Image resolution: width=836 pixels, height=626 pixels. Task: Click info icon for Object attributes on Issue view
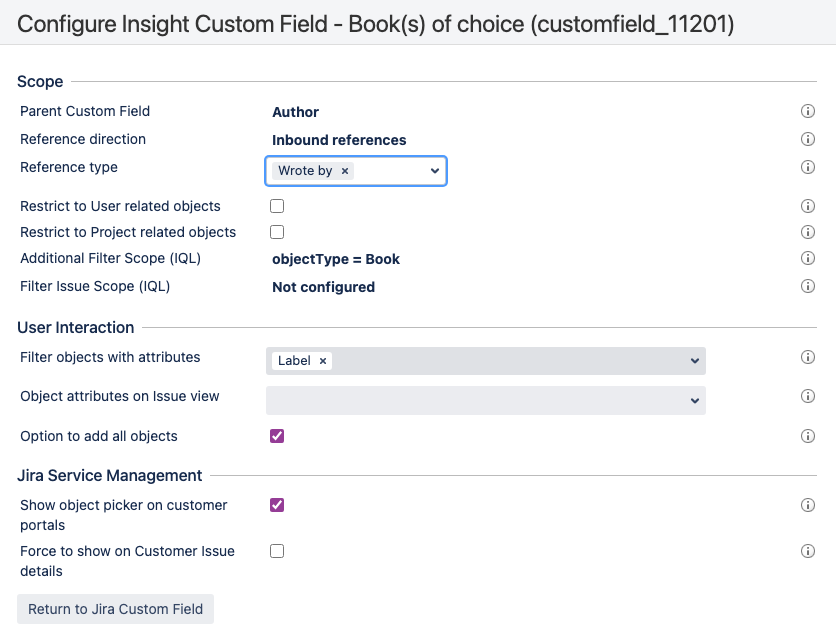(808, 396)
